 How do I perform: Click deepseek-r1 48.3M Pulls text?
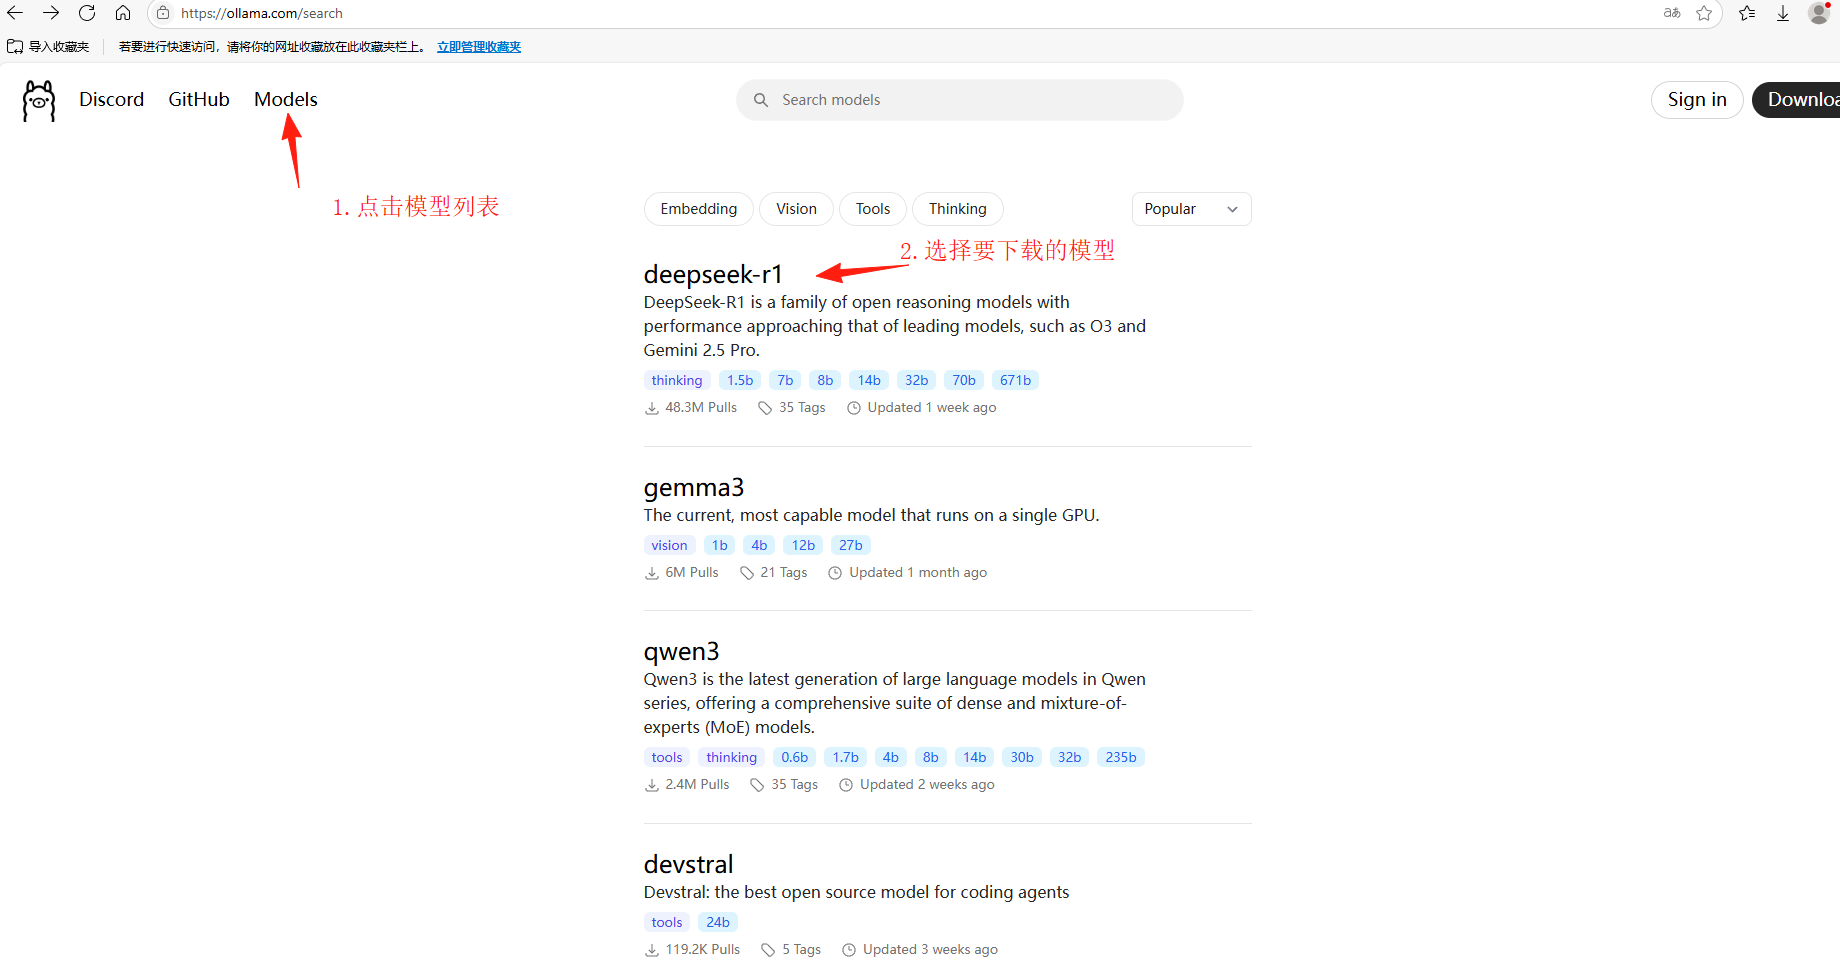(701, 407)
